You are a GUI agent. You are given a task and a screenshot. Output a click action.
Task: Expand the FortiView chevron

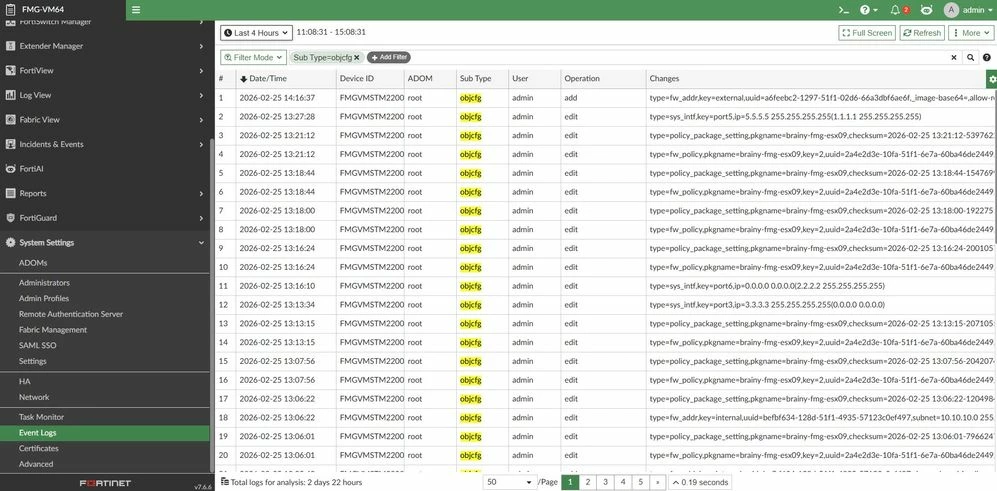[201, 71]
